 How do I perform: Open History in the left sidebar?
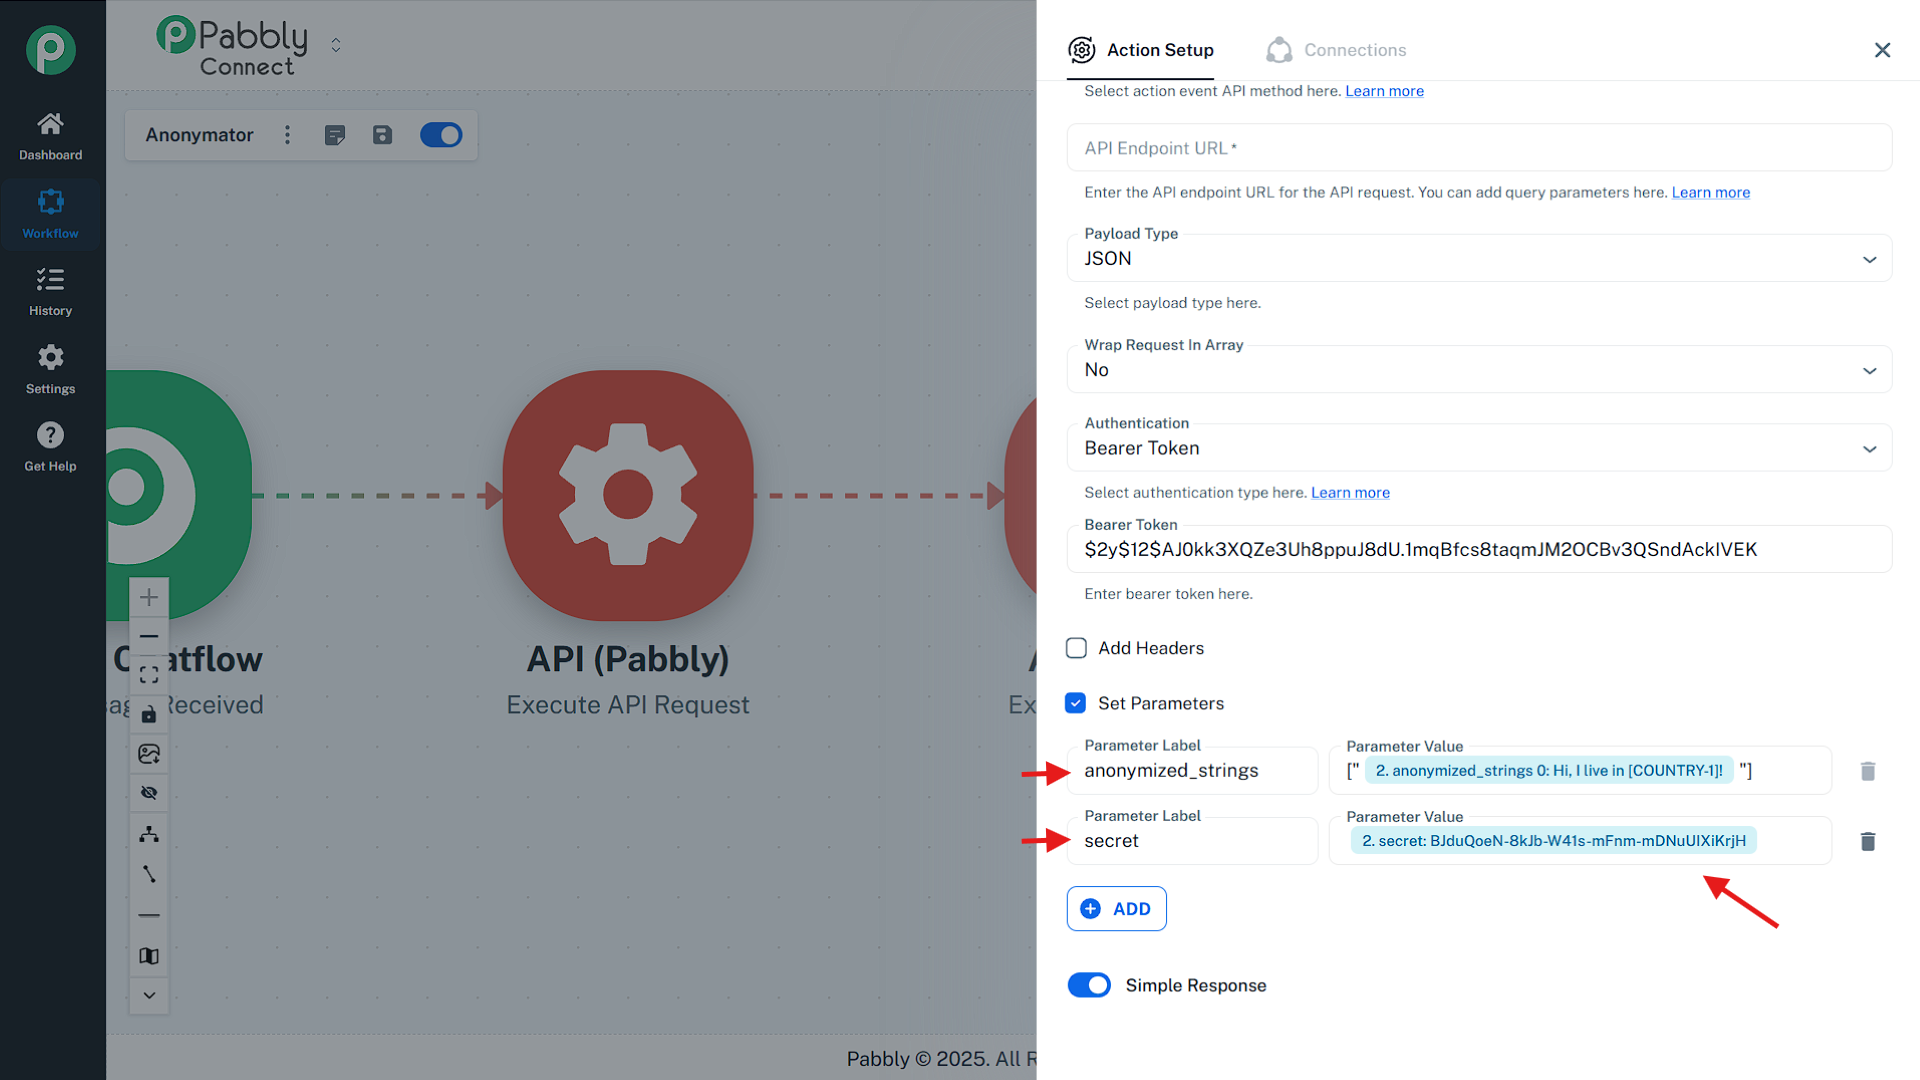click(50, 291)
